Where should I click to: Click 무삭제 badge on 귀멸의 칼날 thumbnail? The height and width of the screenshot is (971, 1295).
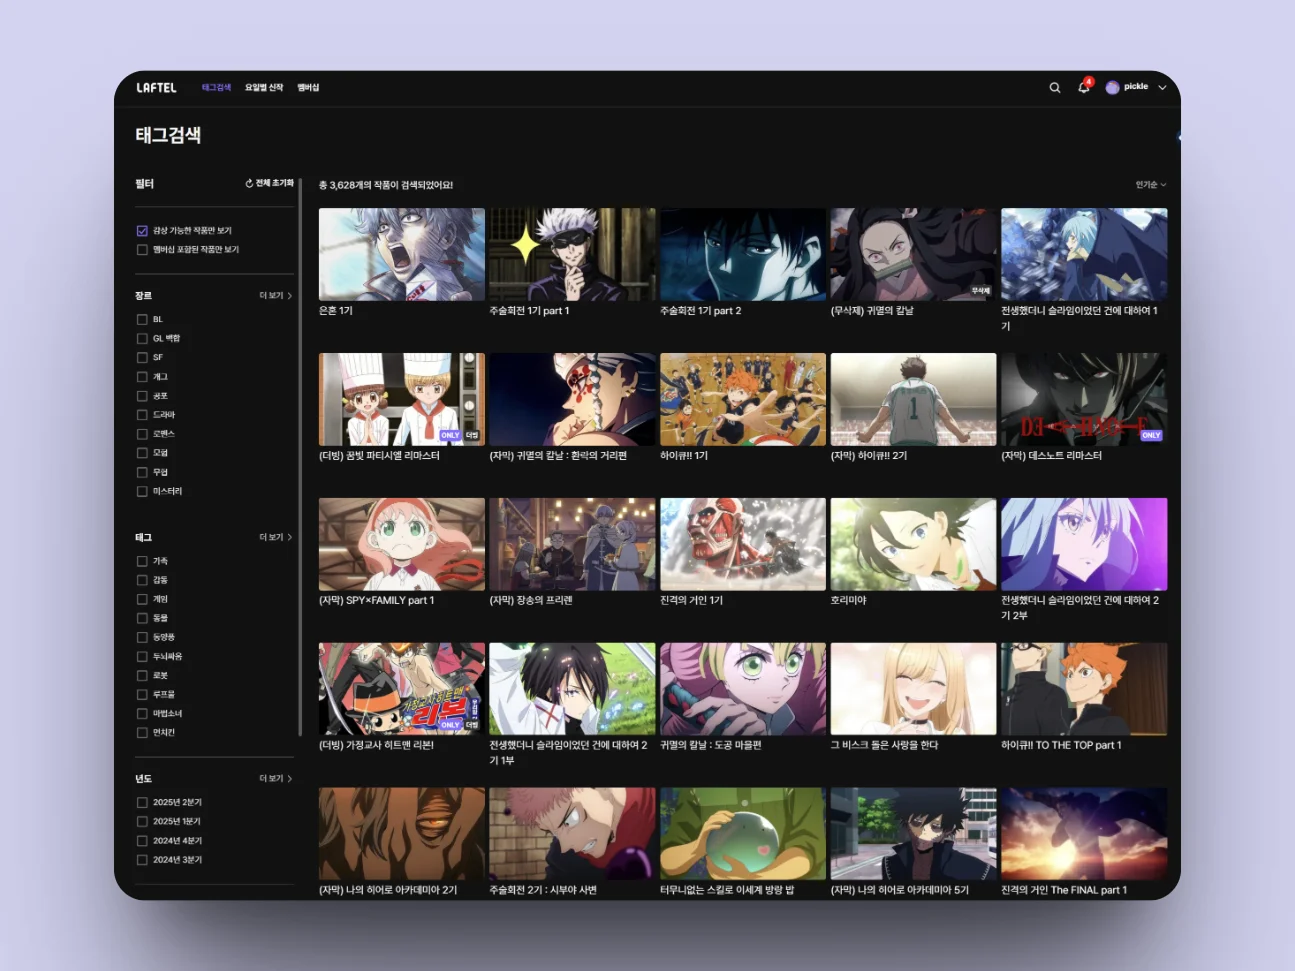coord(980,291)
